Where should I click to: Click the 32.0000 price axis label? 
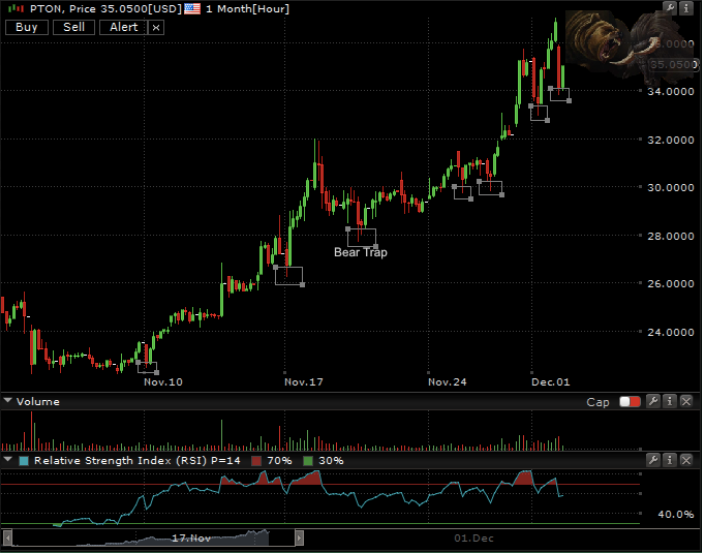(x=671, y=140)
